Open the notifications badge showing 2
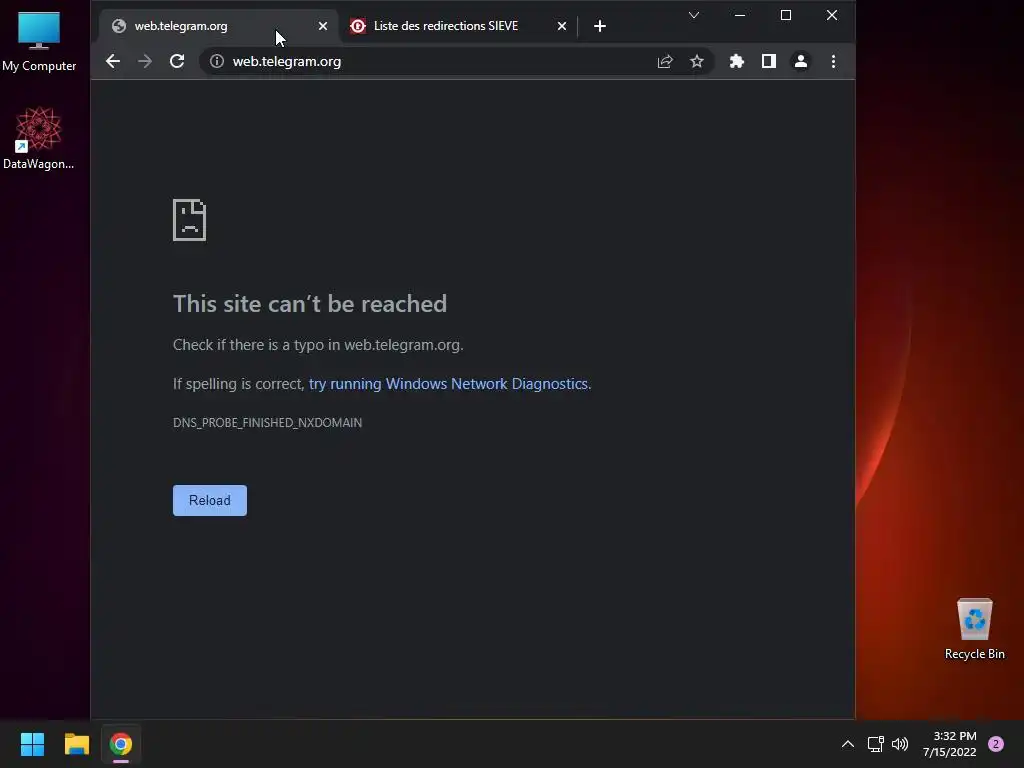This screenshot has width=1024, height=768. (996, 744)
